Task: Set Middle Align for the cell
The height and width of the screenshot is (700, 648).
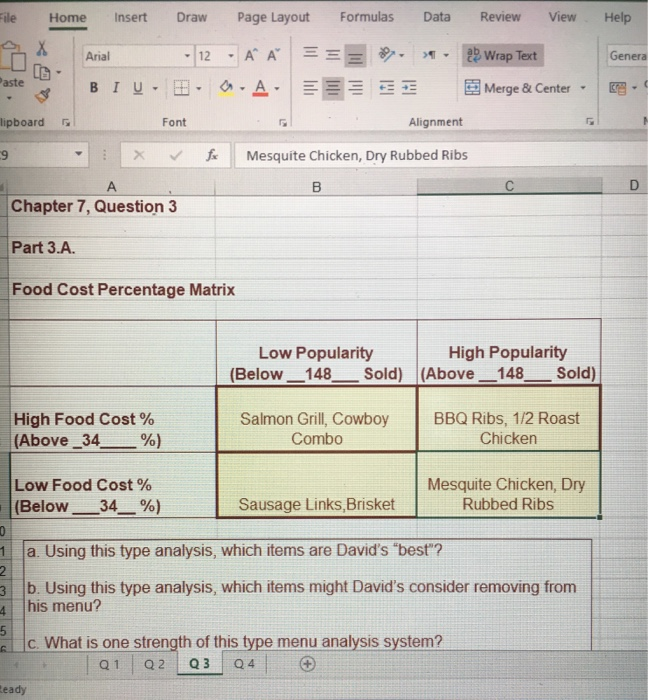Action: [332, 55]
